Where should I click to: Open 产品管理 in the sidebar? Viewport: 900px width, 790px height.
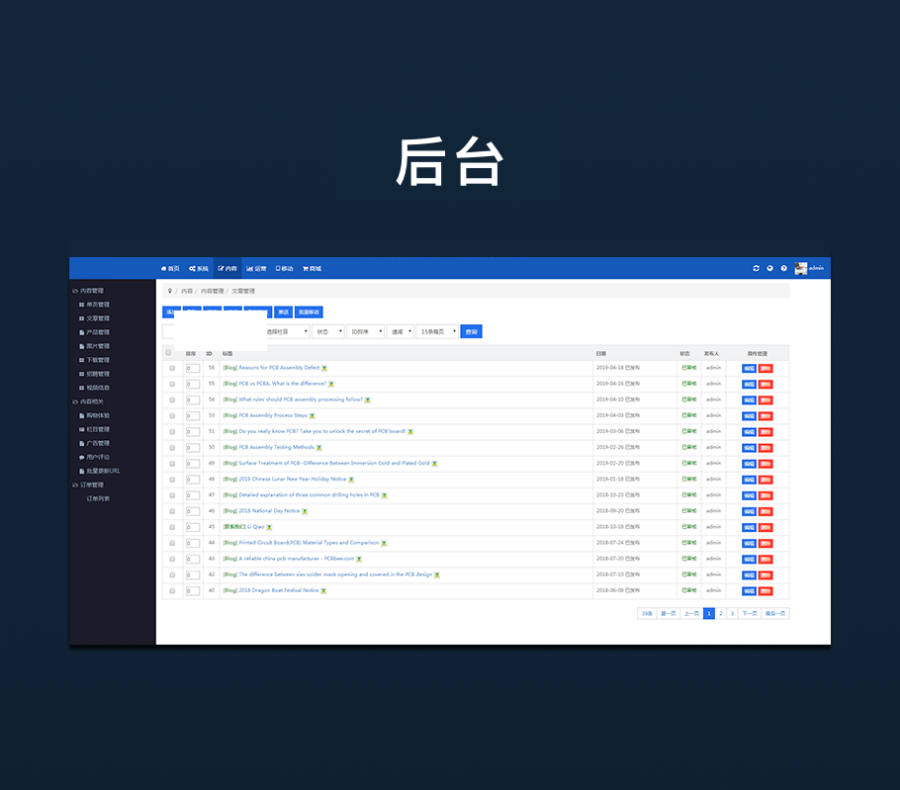[95, 332]
